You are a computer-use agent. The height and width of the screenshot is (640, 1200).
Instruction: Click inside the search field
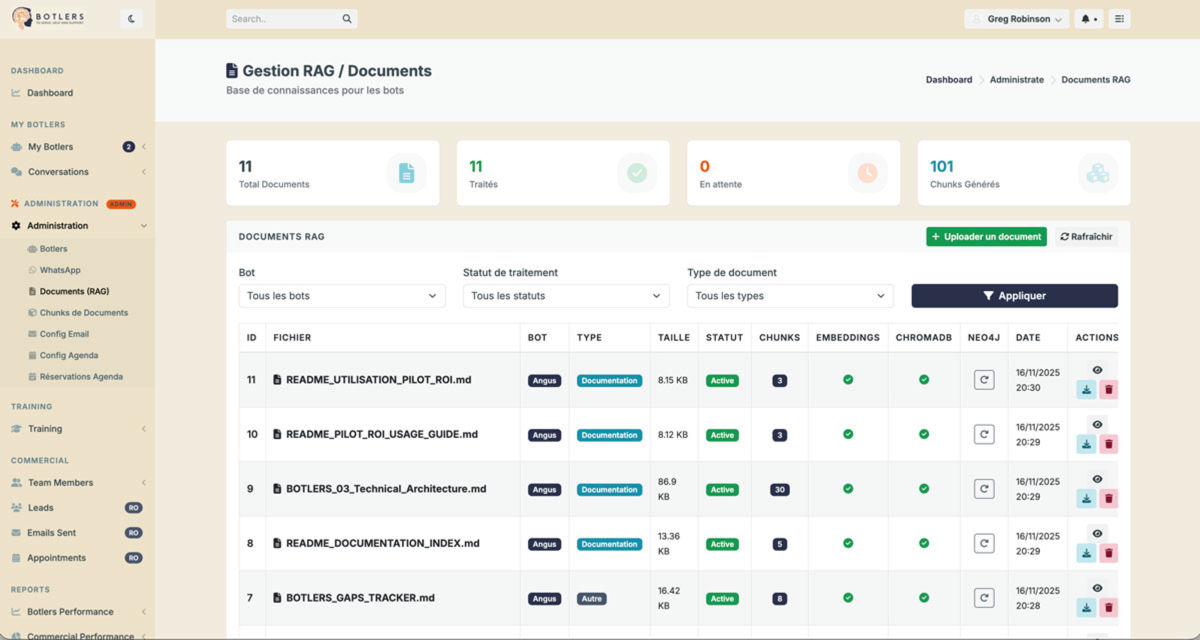[285, 18]
